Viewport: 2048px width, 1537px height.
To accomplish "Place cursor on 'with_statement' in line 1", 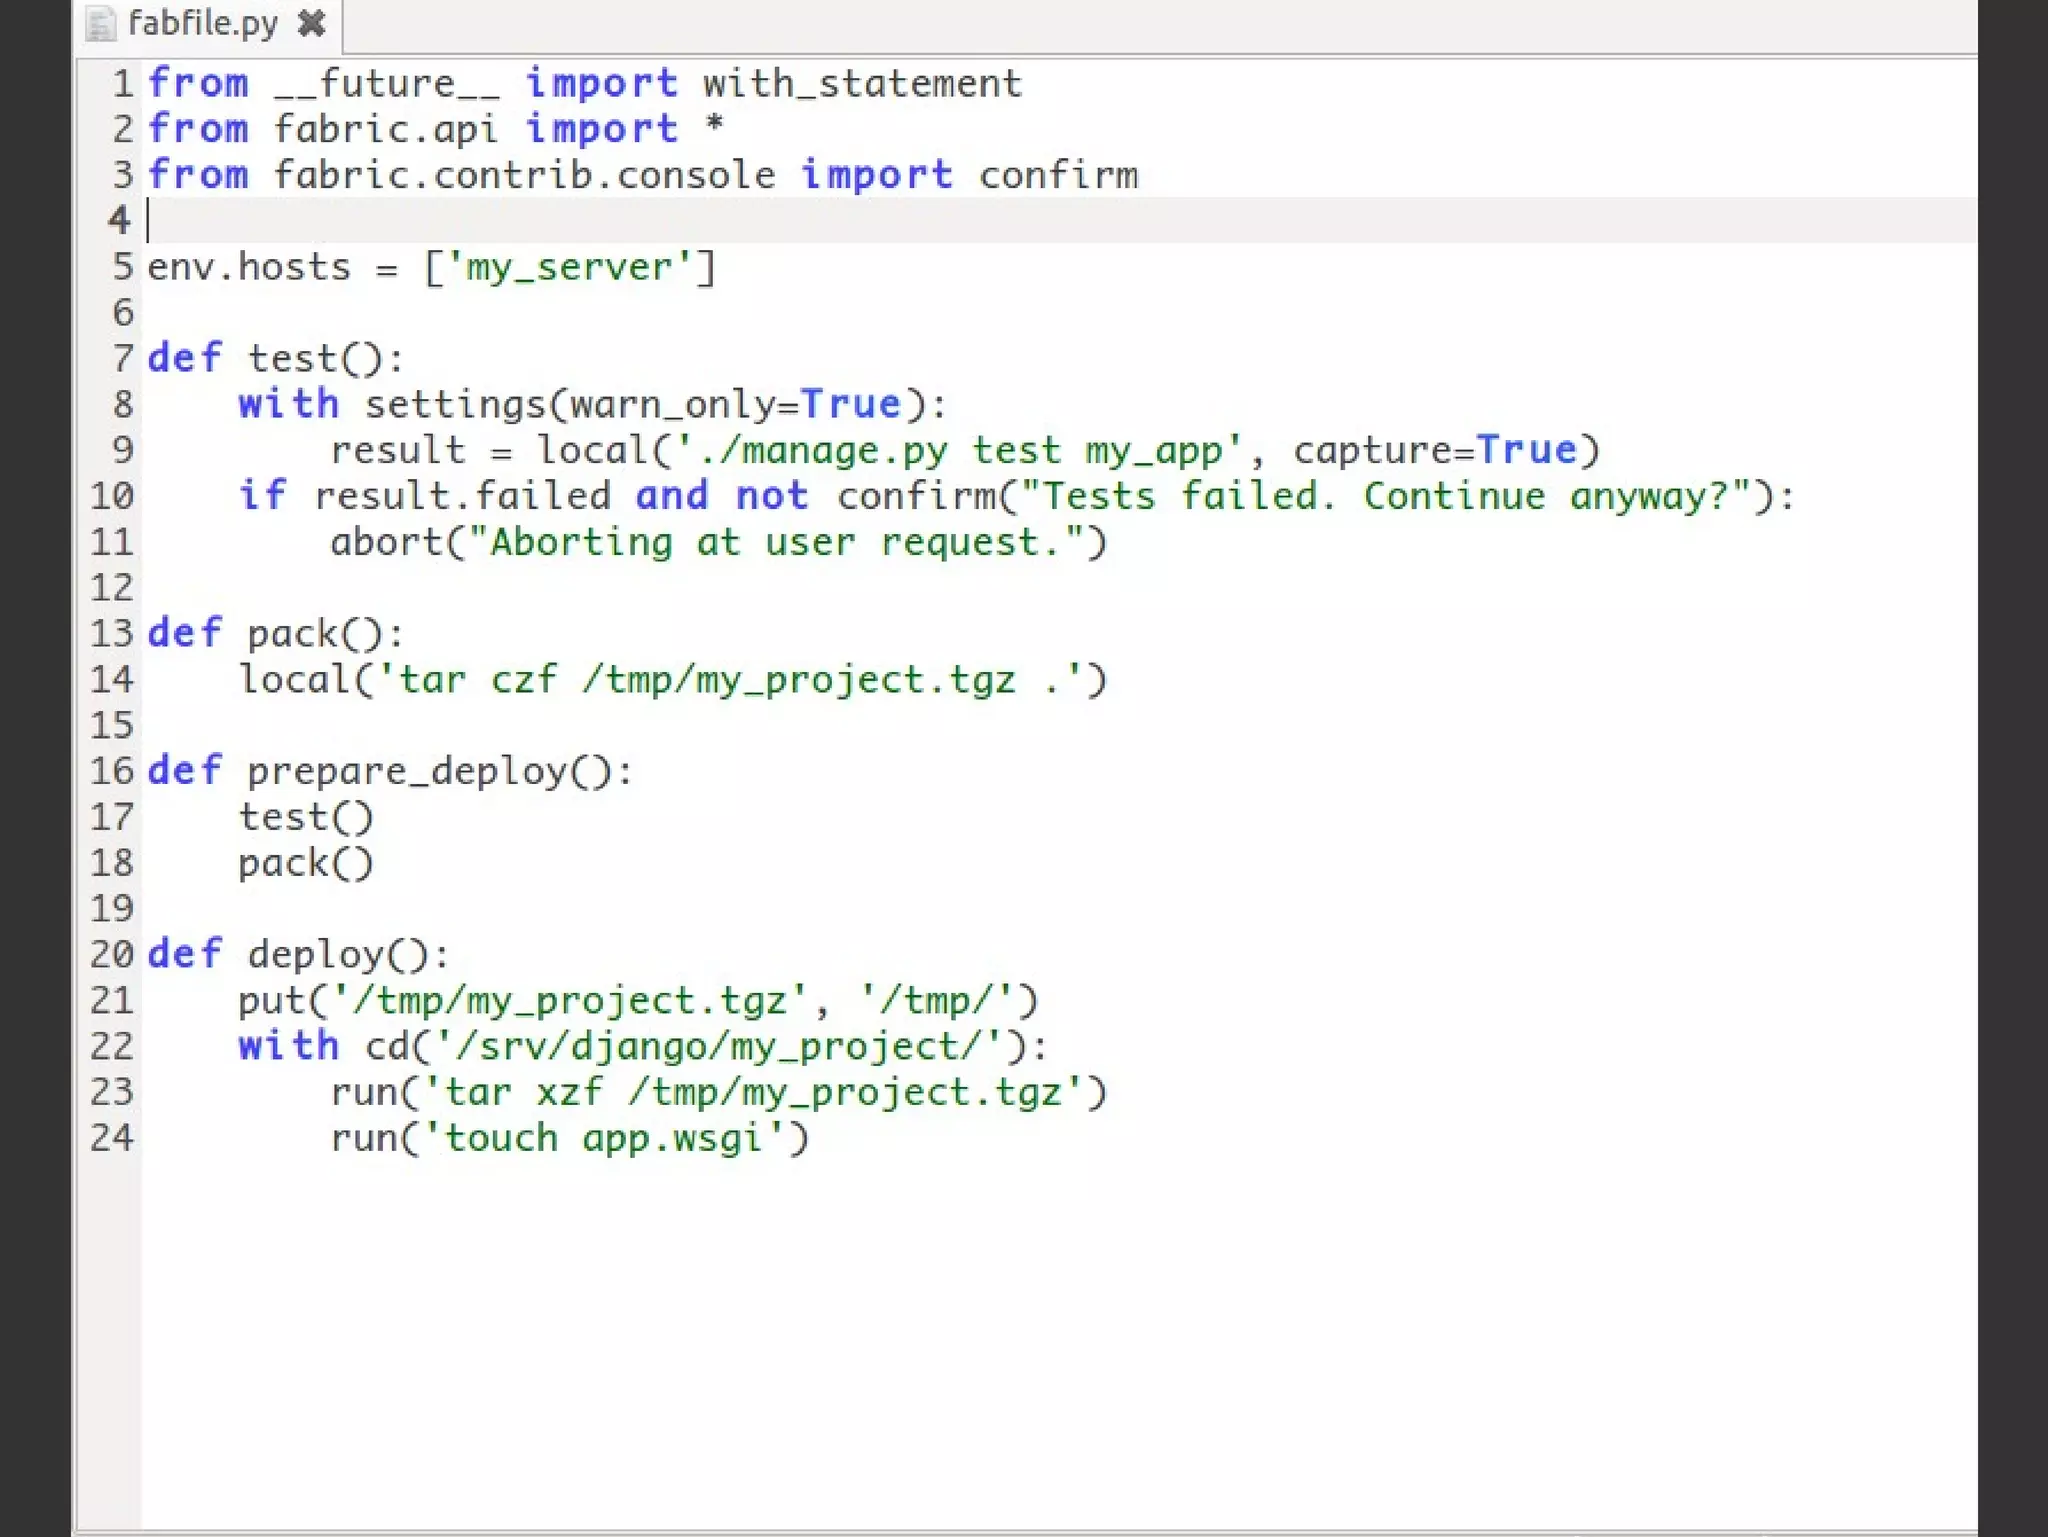I will pos(862,84).
